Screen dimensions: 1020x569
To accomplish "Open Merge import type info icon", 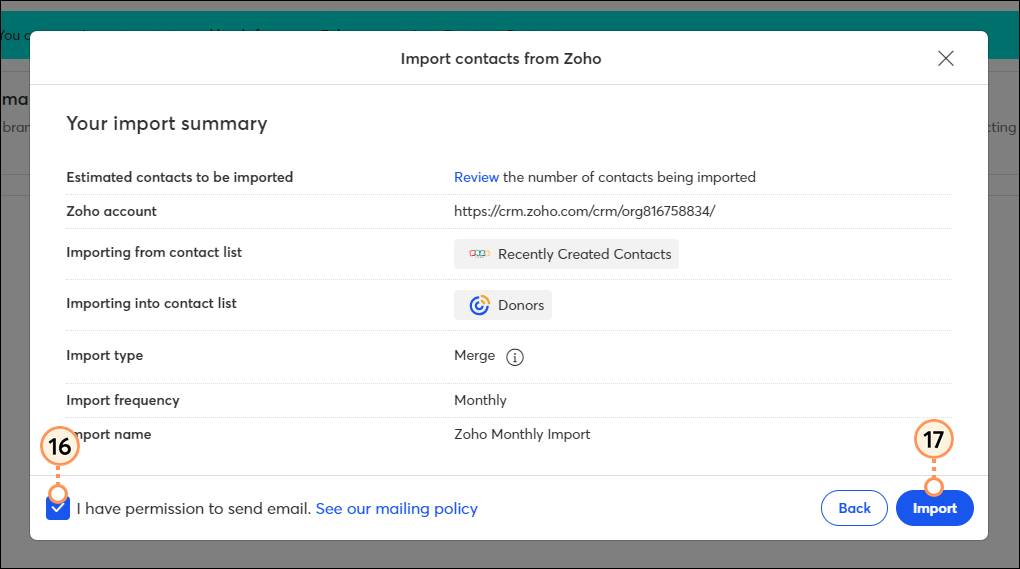I will (515, 357).
